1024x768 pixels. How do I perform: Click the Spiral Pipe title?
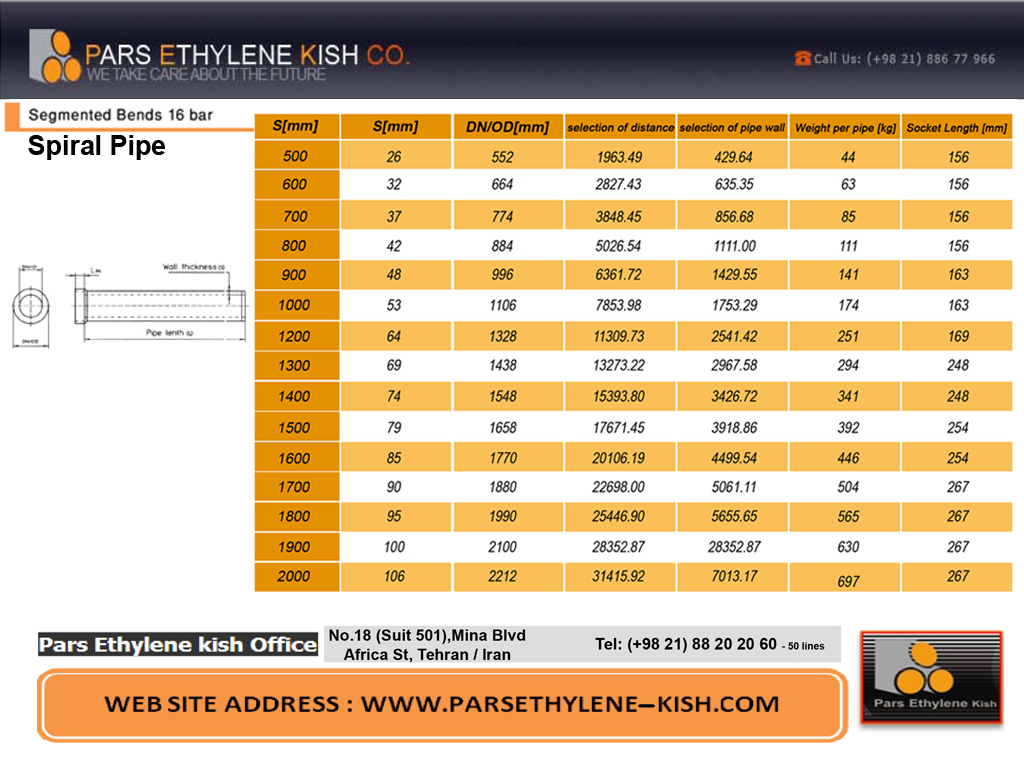[97, 146]
